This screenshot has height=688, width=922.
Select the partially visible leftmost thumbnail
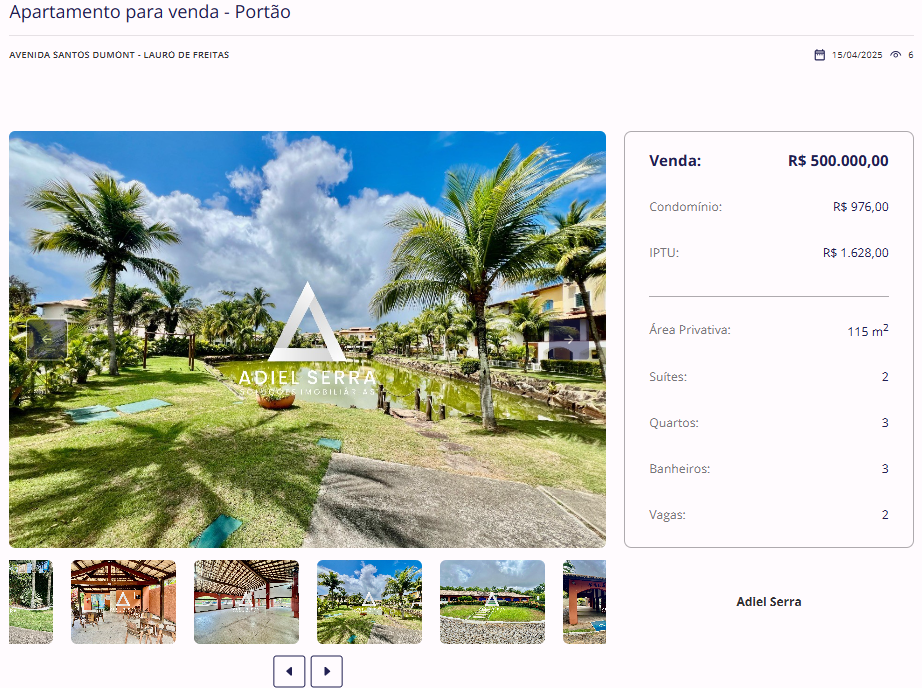pos(31,602)
